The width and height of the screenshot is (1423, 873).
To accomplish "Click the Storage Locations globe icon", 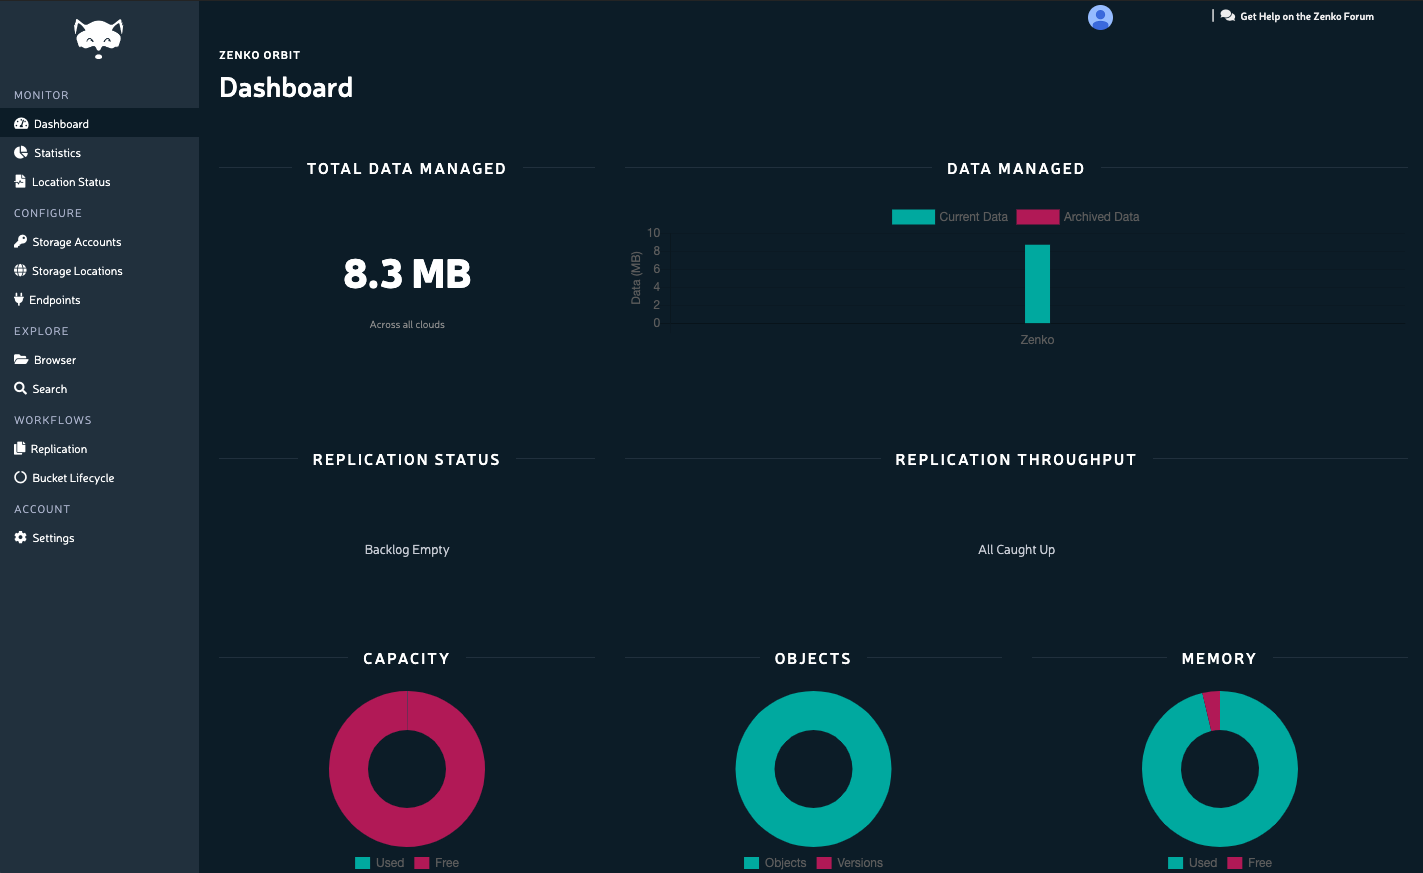I will tap(20, 271).
